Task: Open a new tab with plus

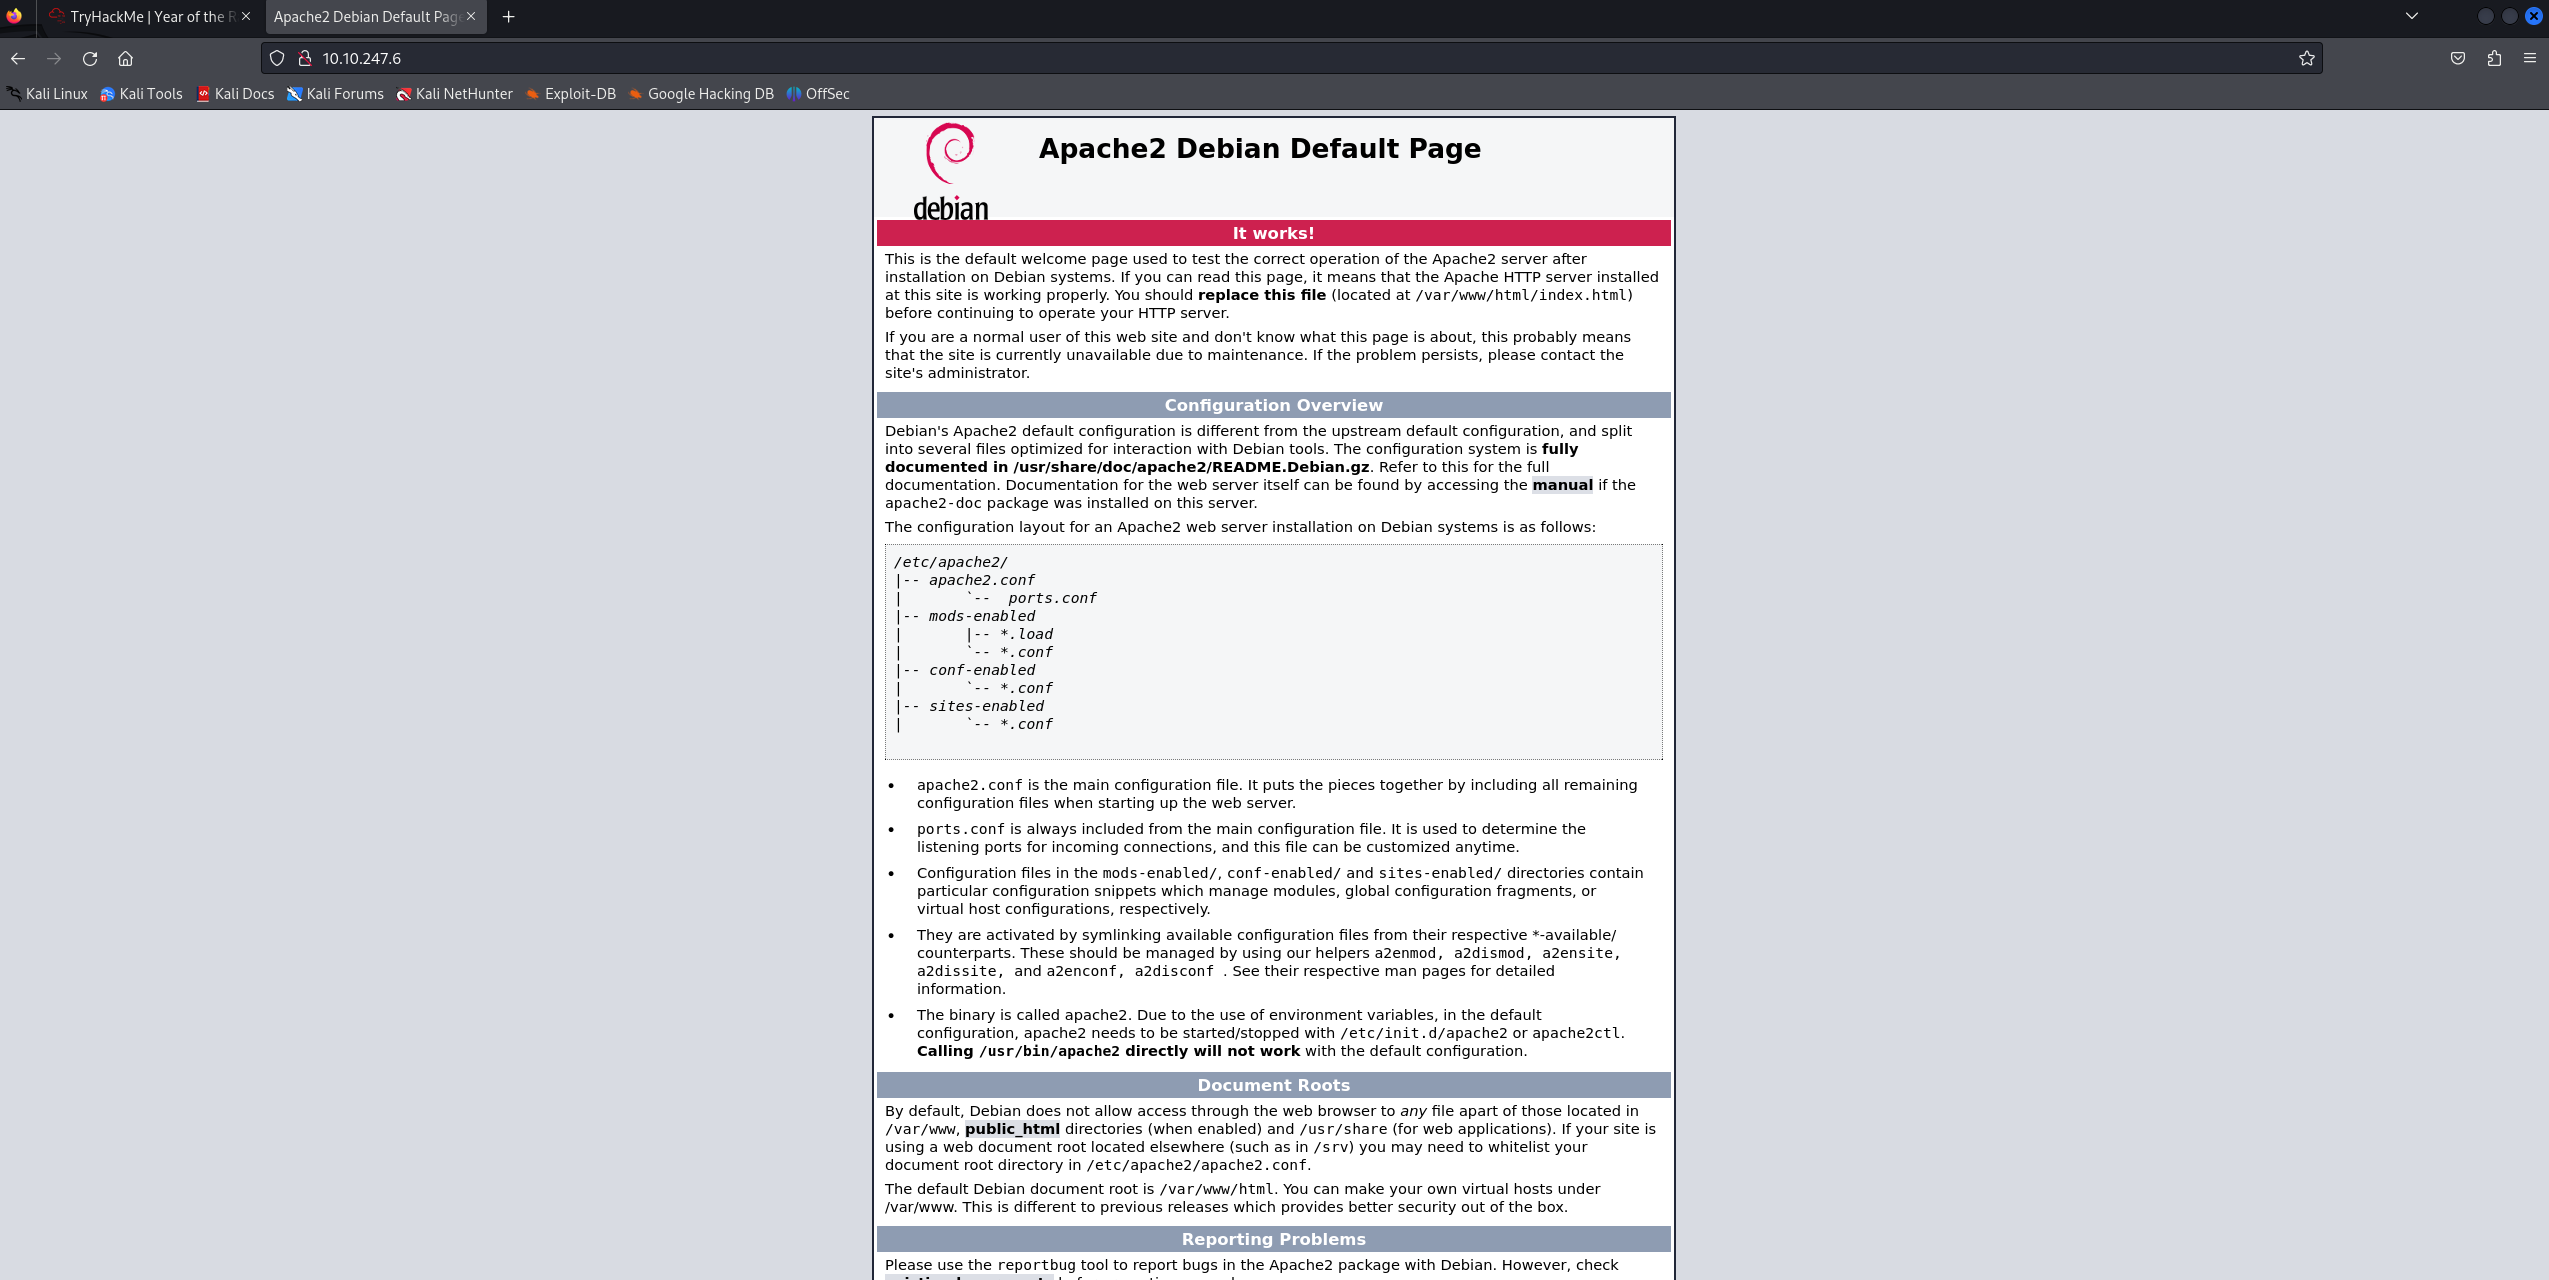Action: [508, 17]
